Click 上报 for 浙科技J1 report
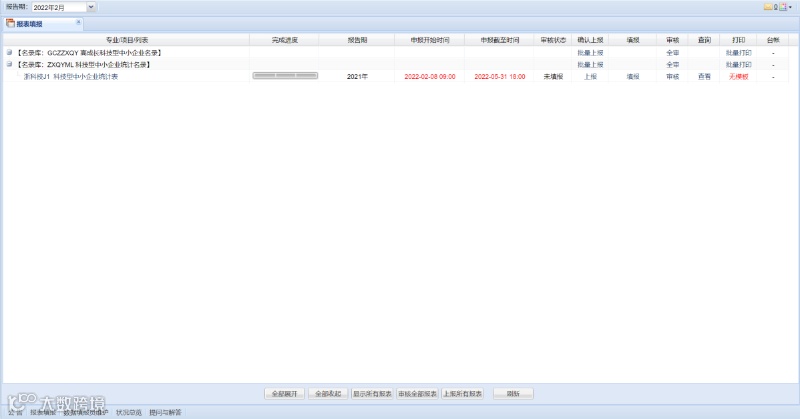Screen dimensions: 800x419 [590, 77]
